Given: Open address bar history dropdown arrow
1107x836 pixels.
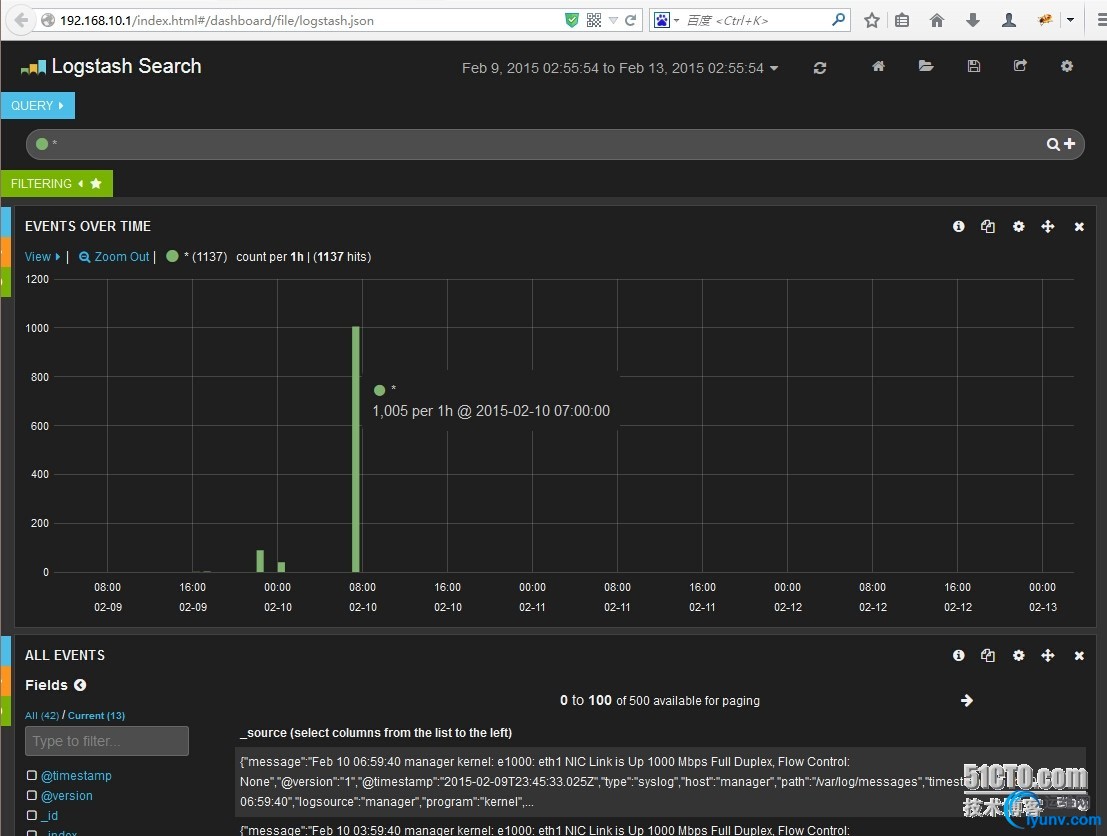Looking at the screenshot, I should pyautogui.click(x=613, y=20).
